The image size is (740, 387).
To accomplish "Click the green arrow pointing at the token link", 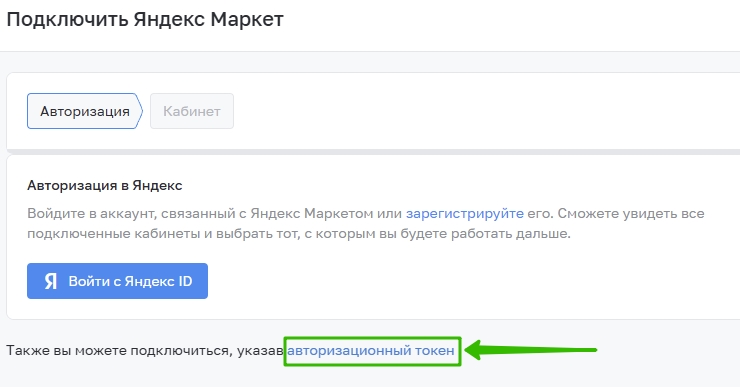I will point(530,350).
